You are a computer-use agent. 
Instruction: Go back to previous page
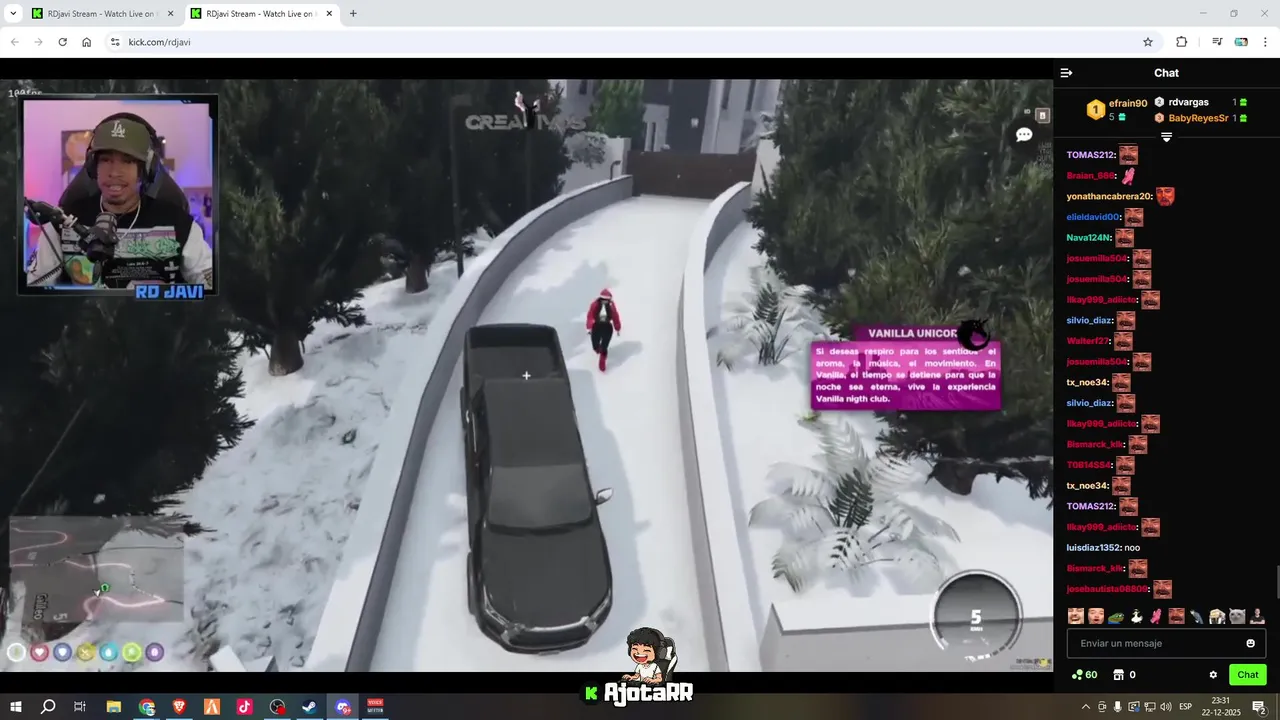[x=14, y=42]
